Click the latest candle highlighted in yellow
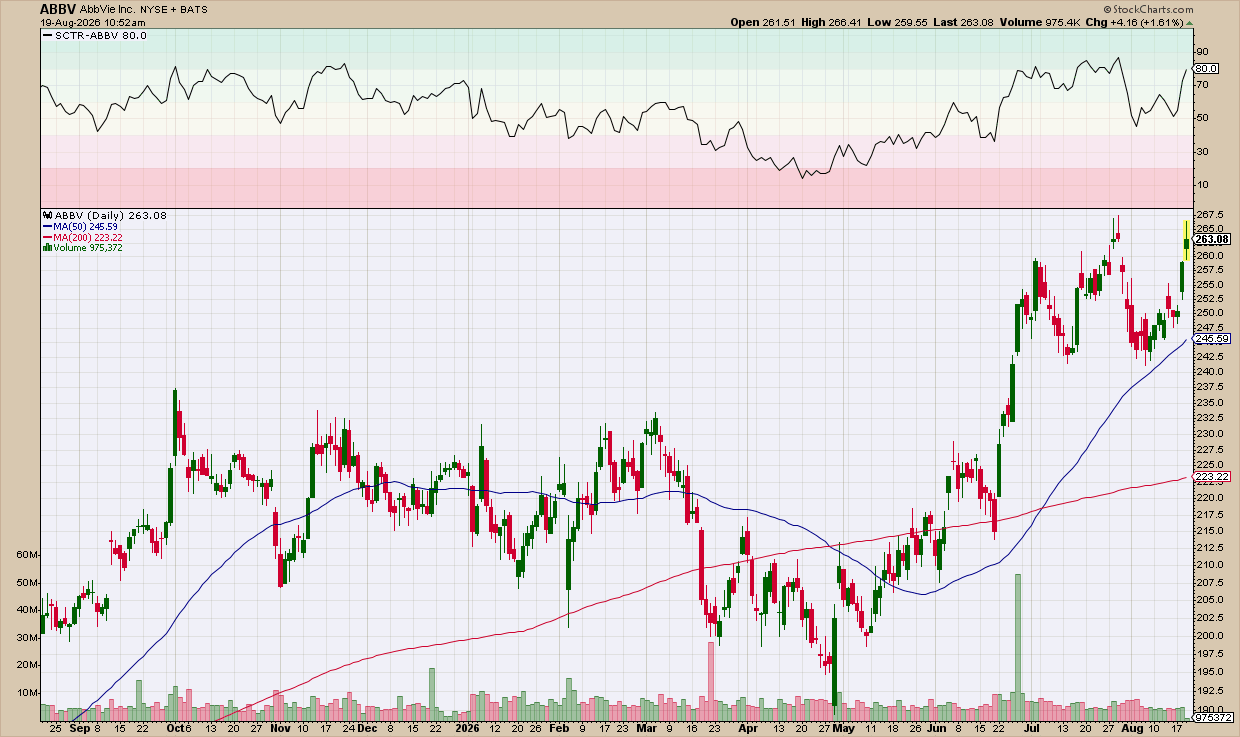This screenshot has width=1240, height=737. click(1187, 241)
